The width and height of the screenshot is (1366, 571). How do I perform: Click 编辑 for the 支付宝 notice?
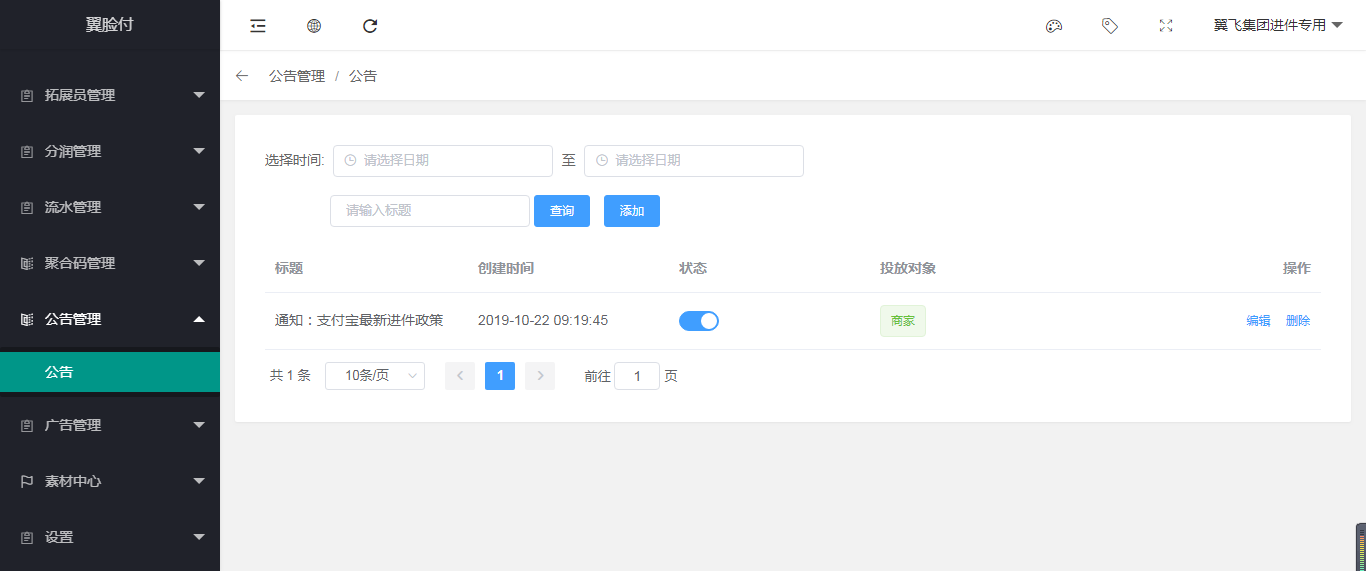tap(1258, 321)
